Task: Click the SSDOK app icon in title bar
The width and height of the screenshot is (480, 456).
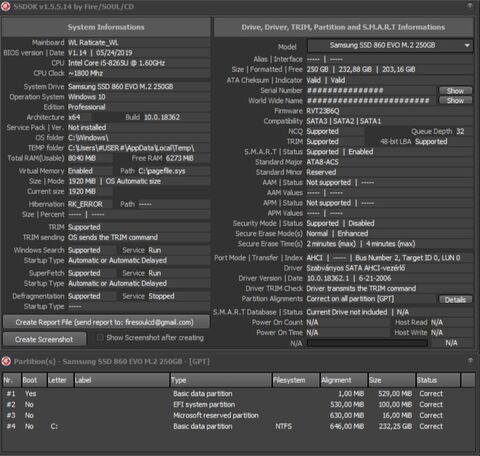Action: 5,7
